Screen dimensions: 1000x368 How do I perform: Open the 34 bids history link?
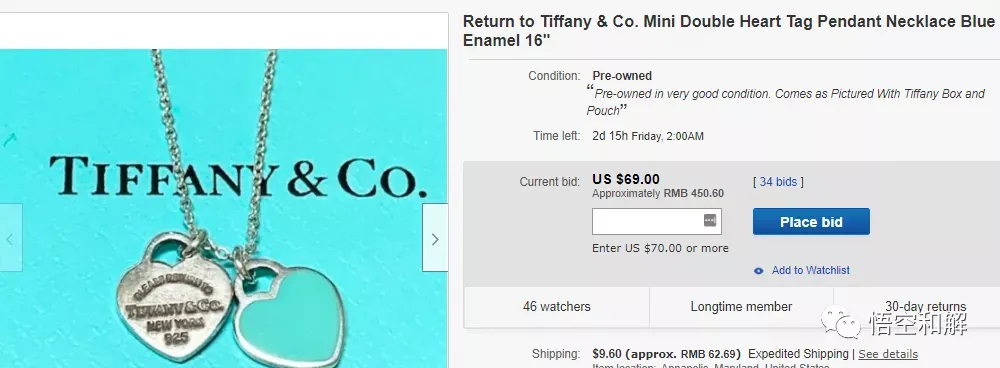[778, 182]
